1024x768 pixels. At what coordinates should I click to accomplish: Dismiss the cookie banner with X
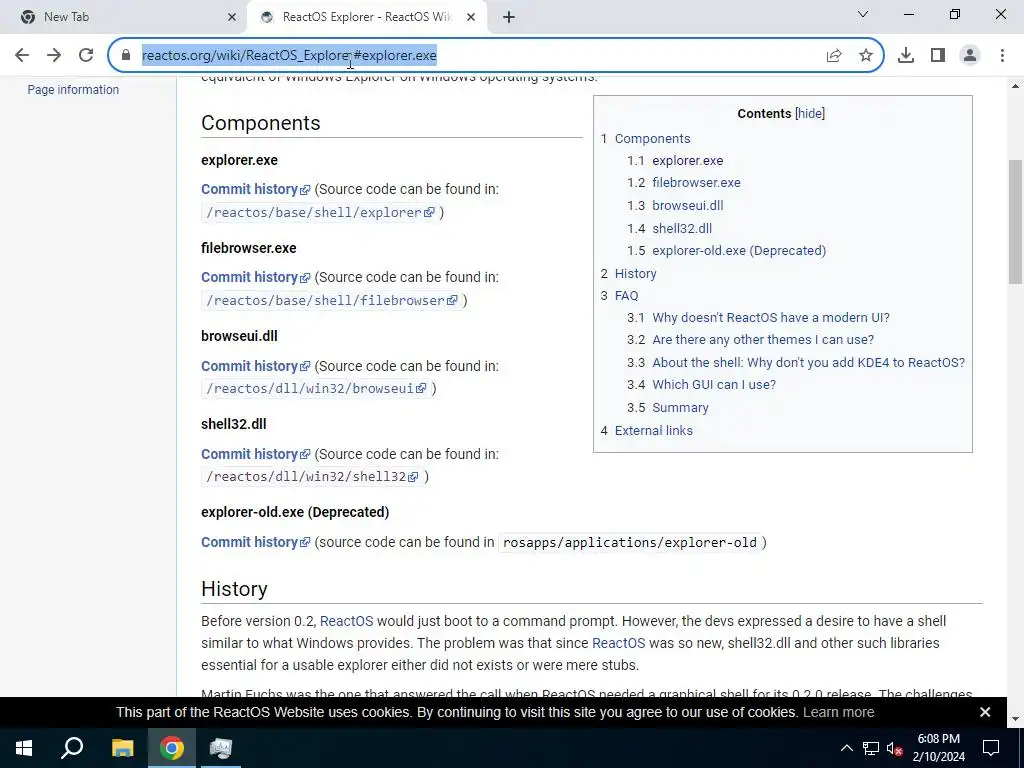(985, 712)
